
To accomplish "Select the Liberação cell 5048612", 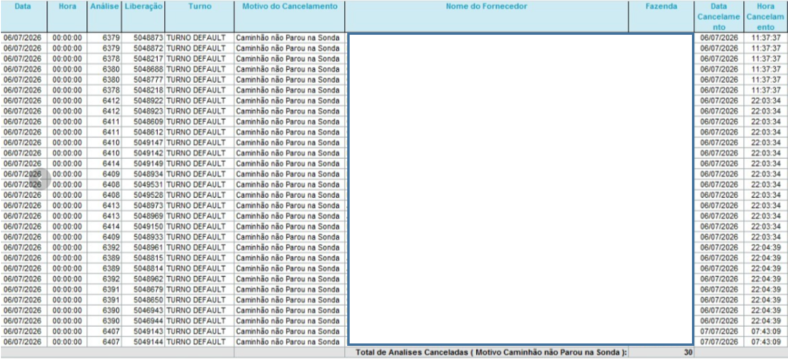I will coord(143,132).
